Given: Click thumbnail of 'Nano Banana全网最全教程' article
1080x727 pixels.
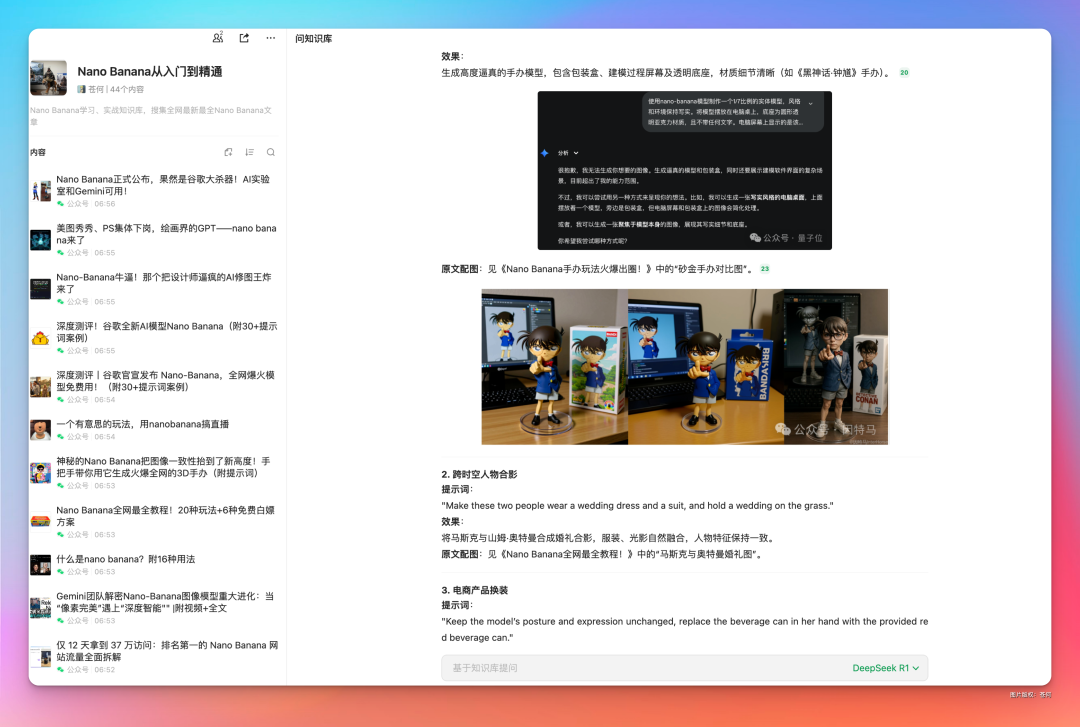Looking at the screenshot, I should tap(41, 522).
